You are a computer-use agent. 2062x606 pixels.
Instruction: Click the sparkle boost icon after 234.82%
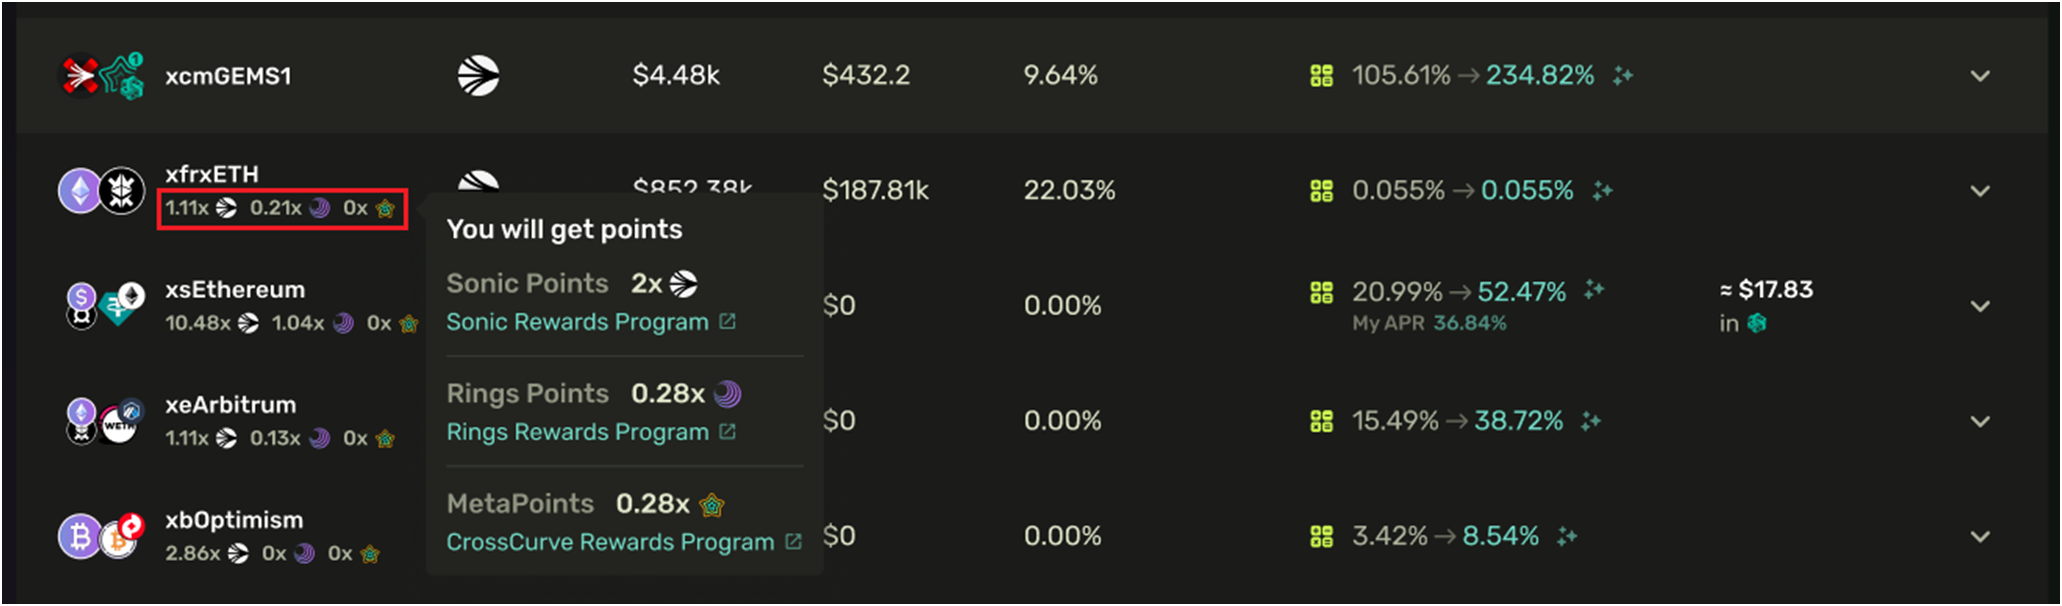(1622, 76)
